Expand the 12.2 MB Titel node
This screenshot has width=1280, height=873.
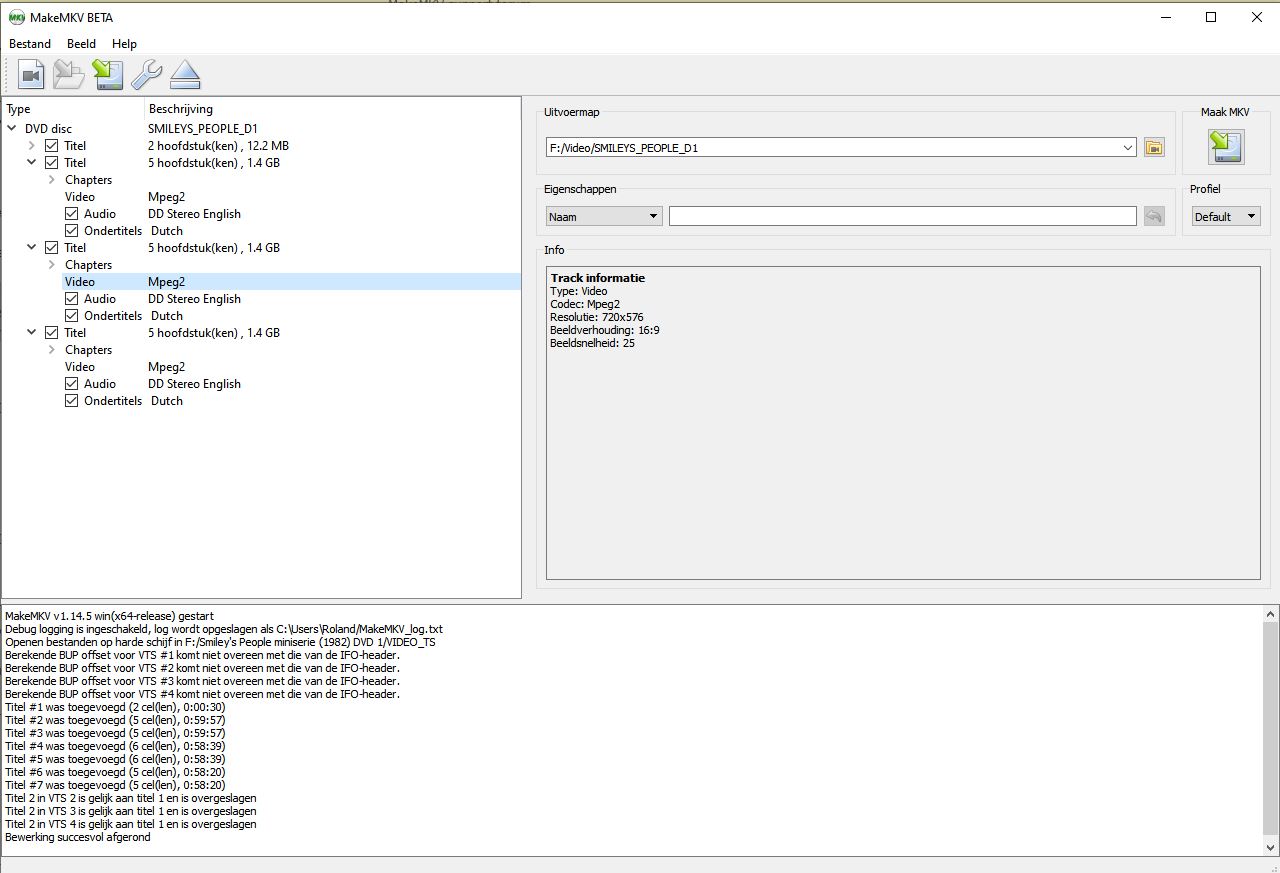[x=32, y=146]
